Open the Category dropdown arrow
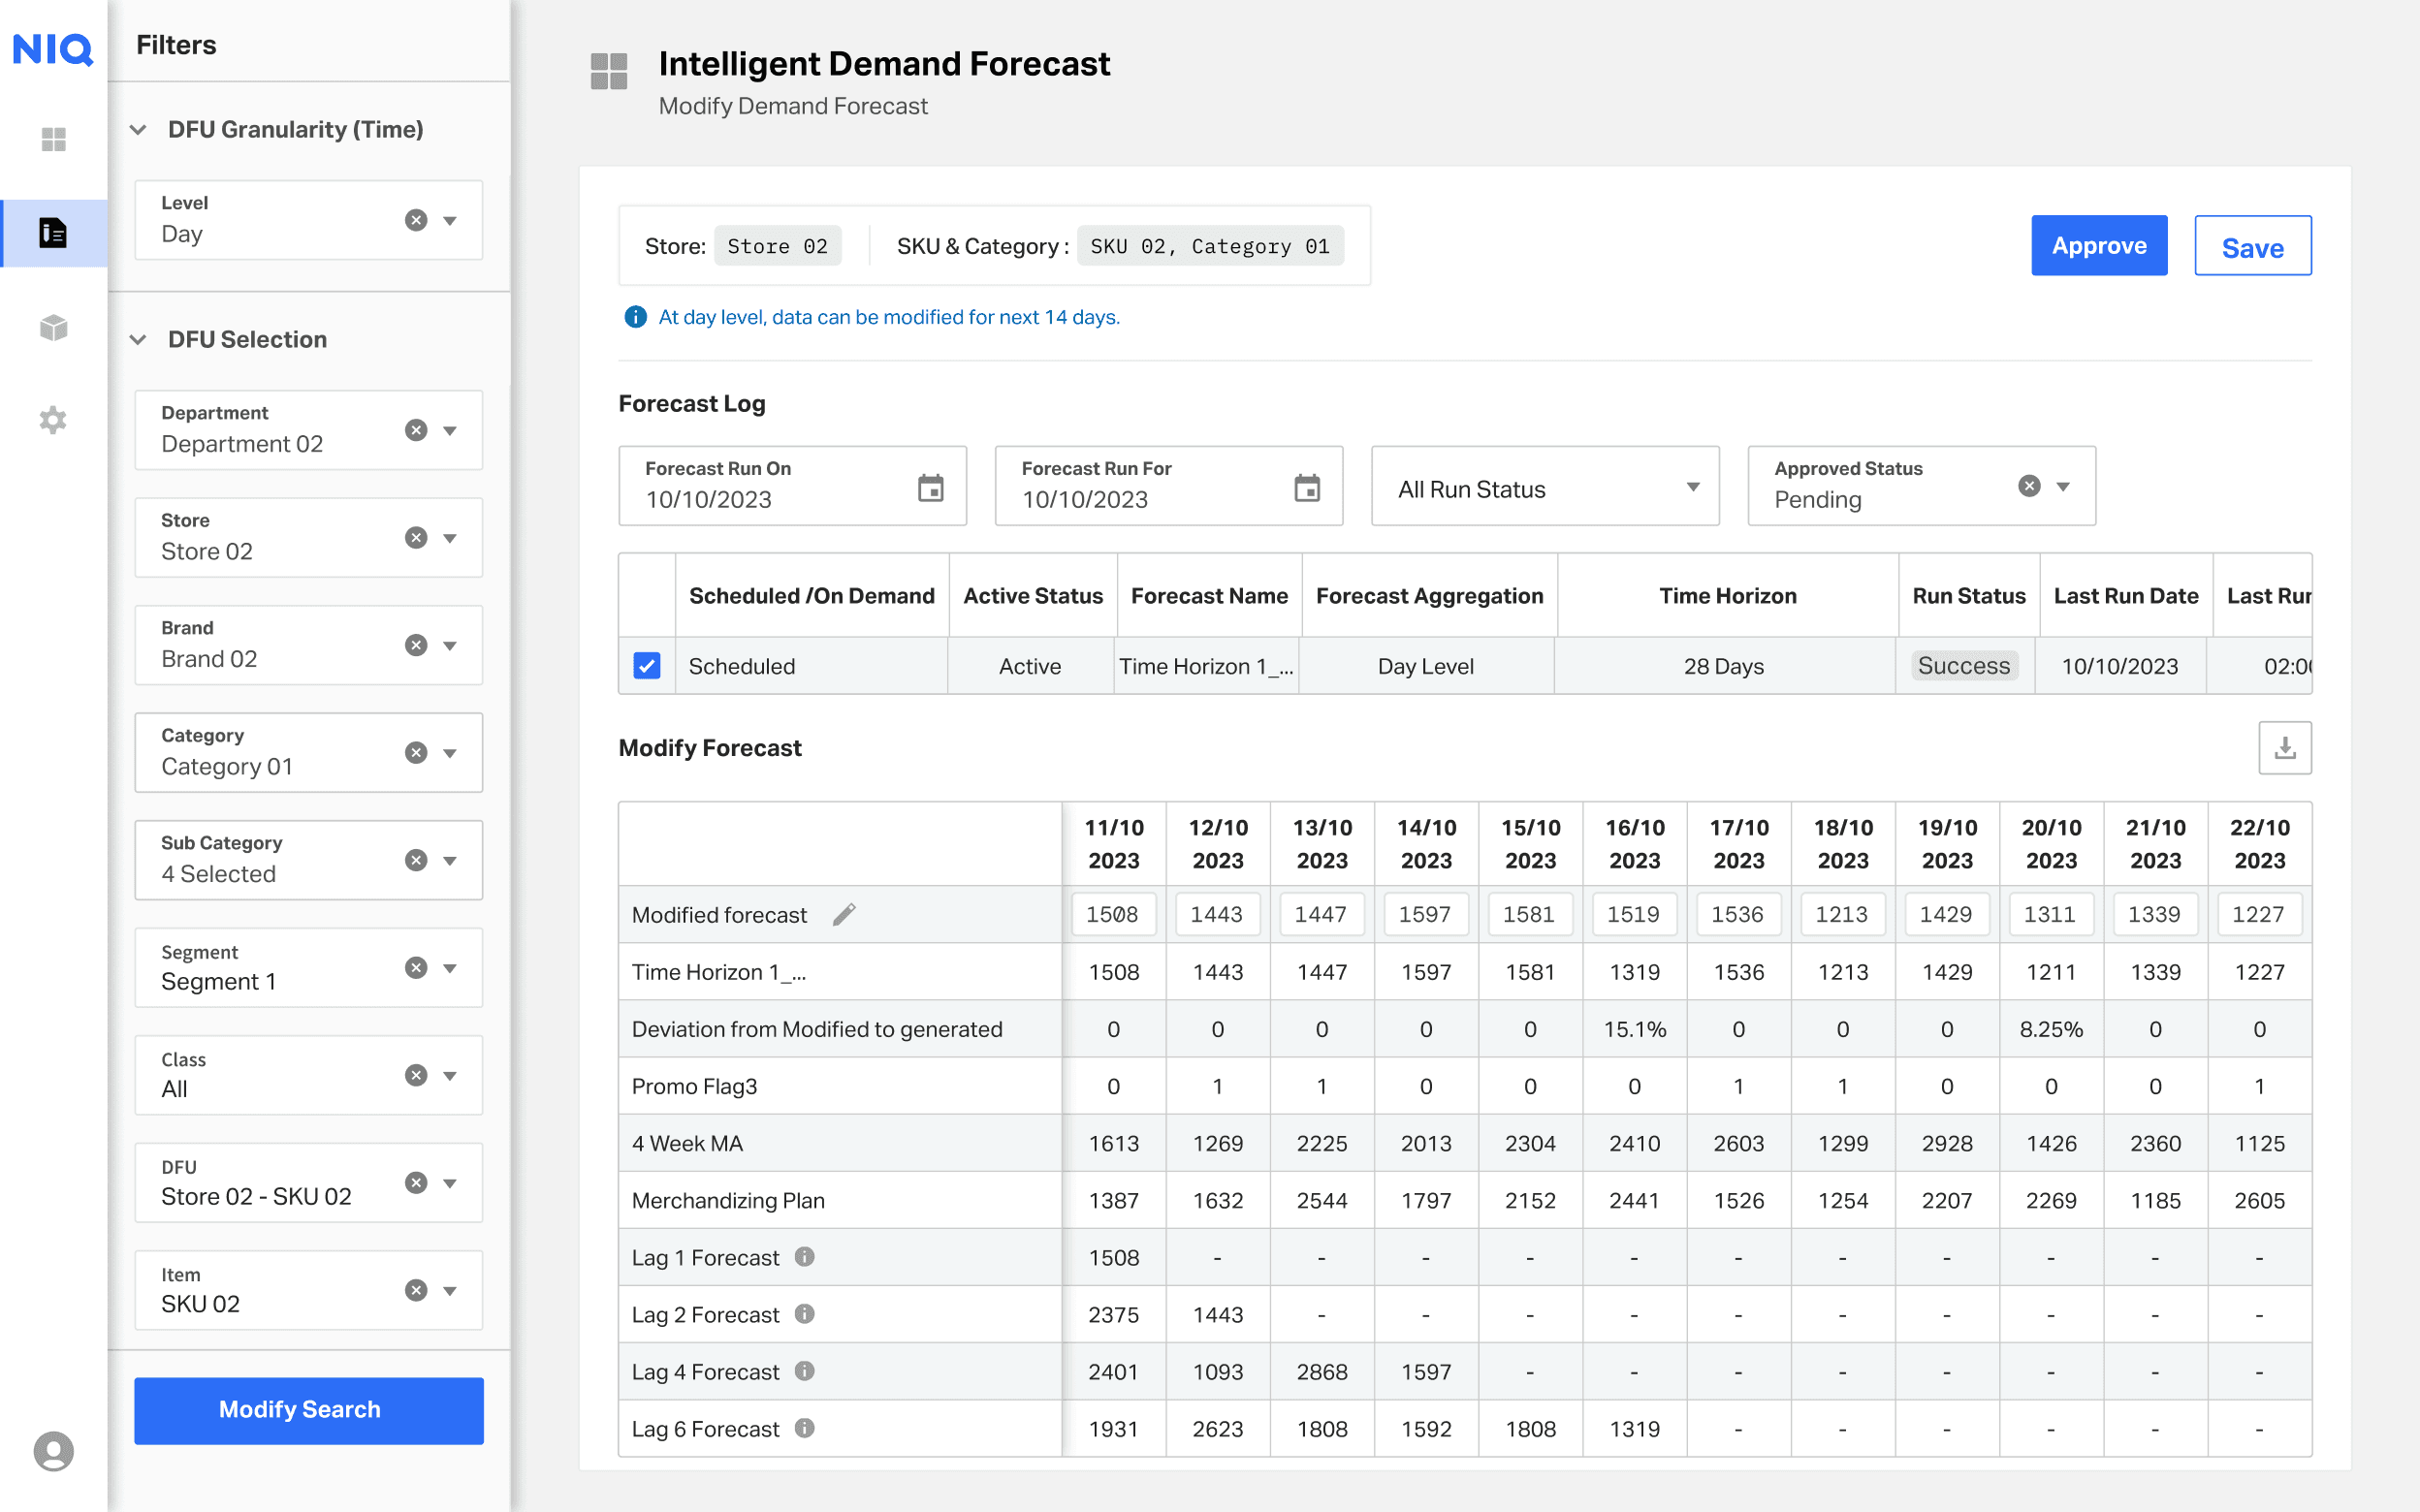 450,754
